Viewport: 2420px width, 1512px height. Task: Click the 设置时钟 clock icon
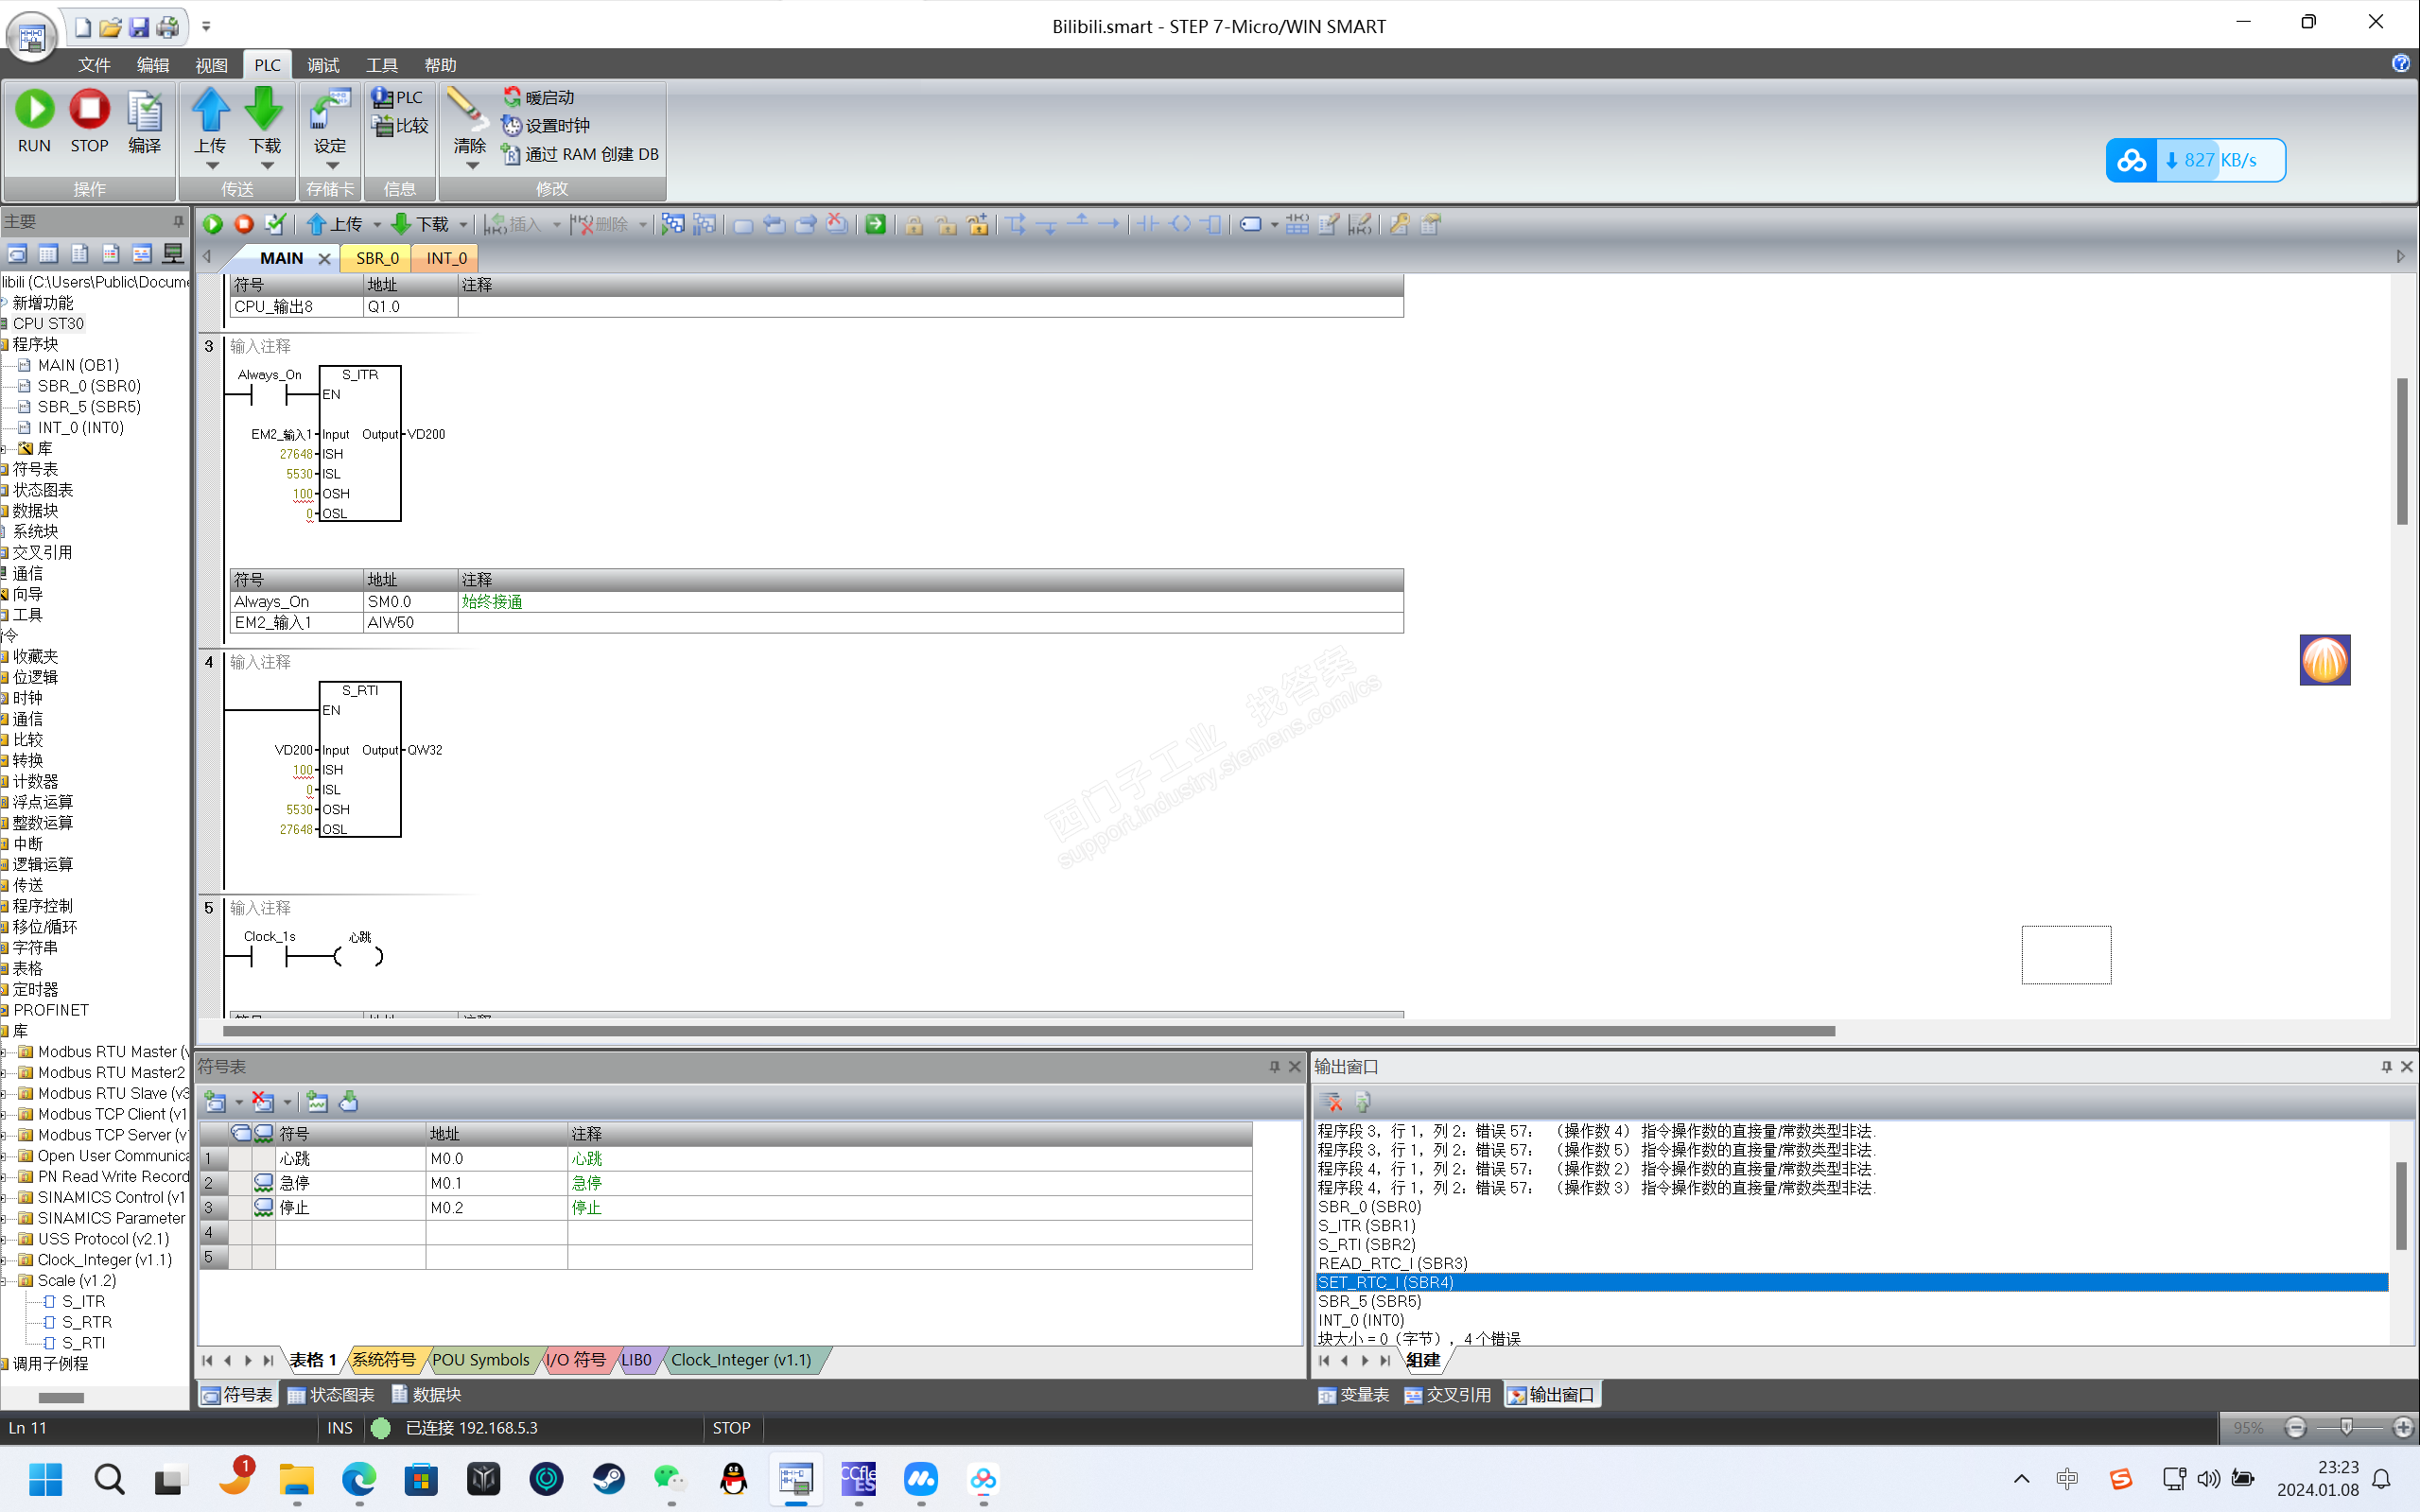[512, 125]
